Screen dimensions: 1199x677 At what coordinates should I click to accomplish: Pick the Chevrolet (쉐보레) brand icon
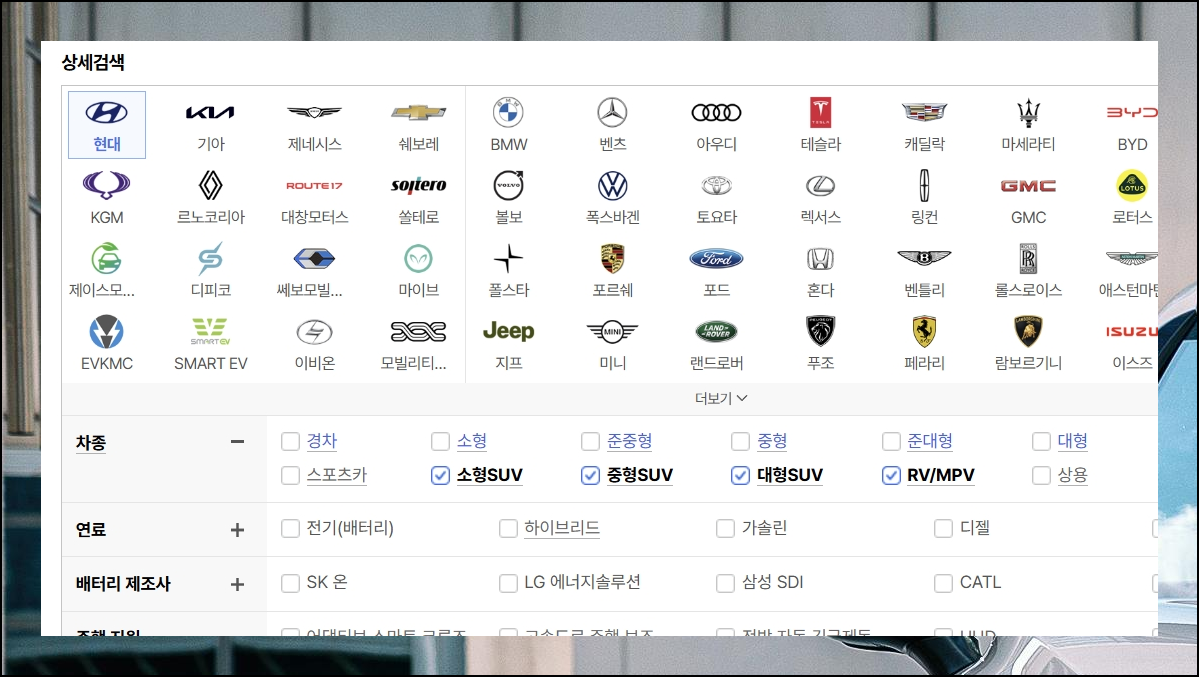[x=418, y=113]
